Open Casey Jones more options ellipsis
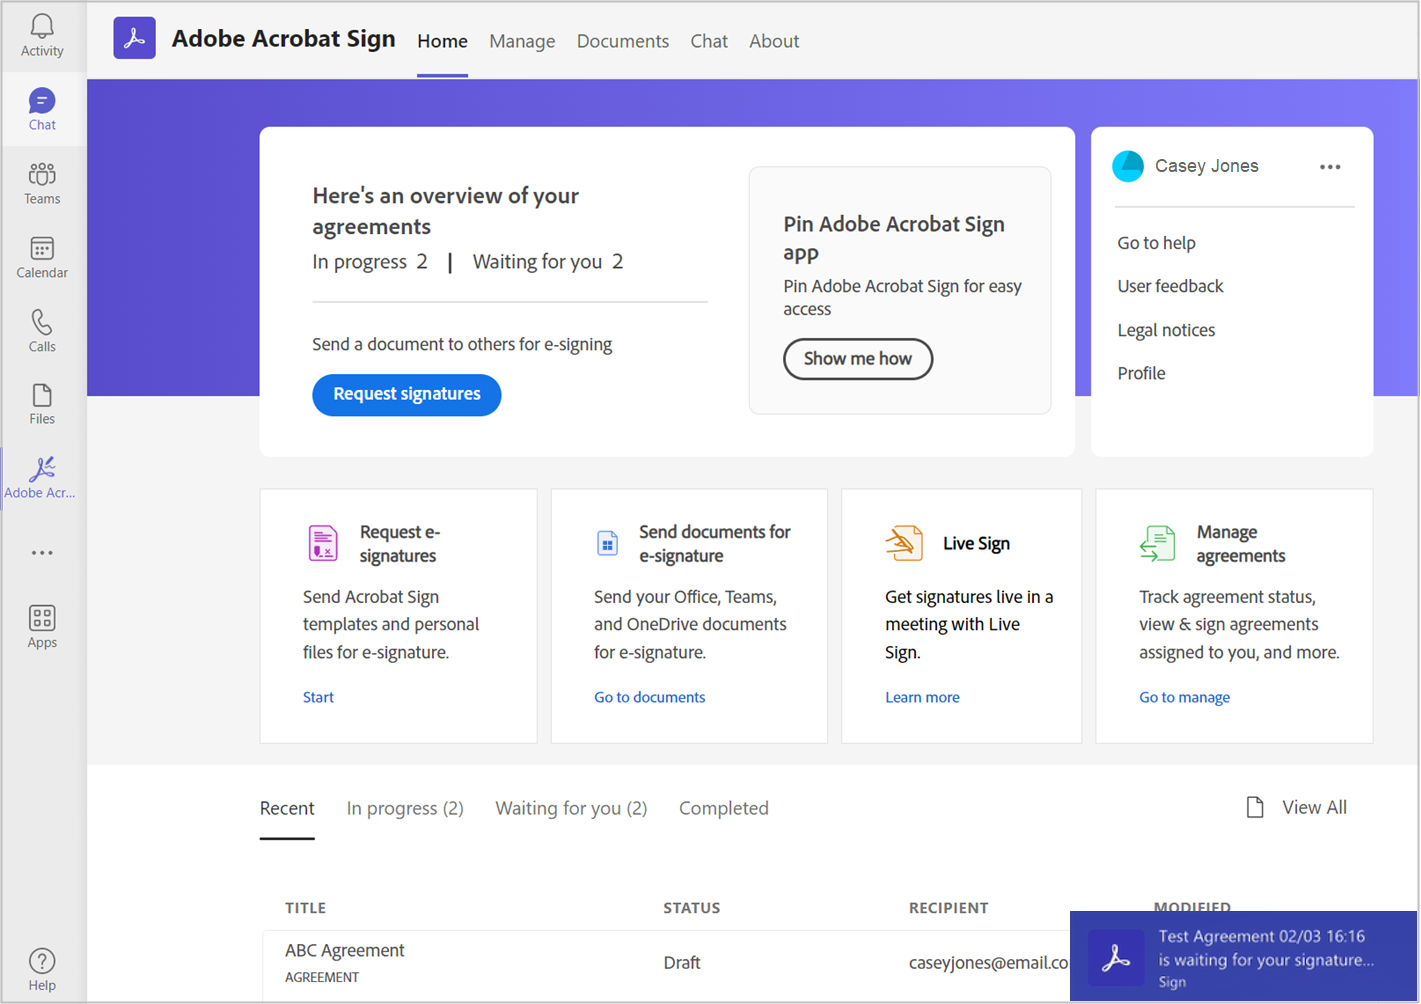The height and width of the screenshot is (1004, 1421). pyautogui.click(x=1330, y=167)
